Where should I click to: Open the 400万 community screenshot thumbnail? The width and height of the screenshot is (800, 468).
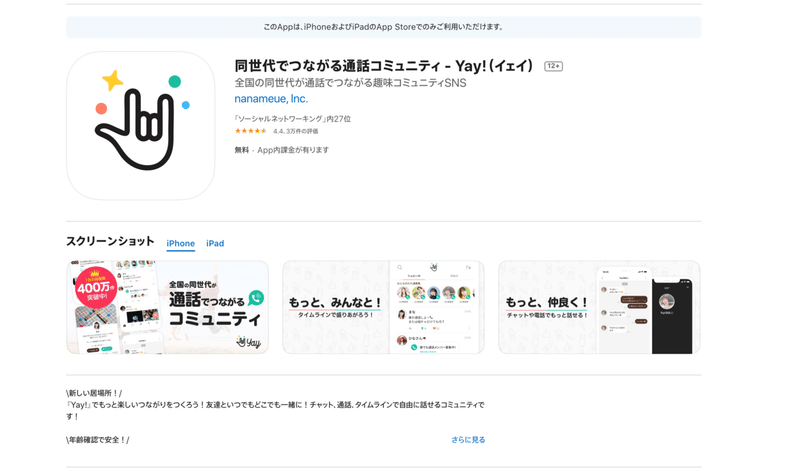pyautogui.click(x=167, y=307)
